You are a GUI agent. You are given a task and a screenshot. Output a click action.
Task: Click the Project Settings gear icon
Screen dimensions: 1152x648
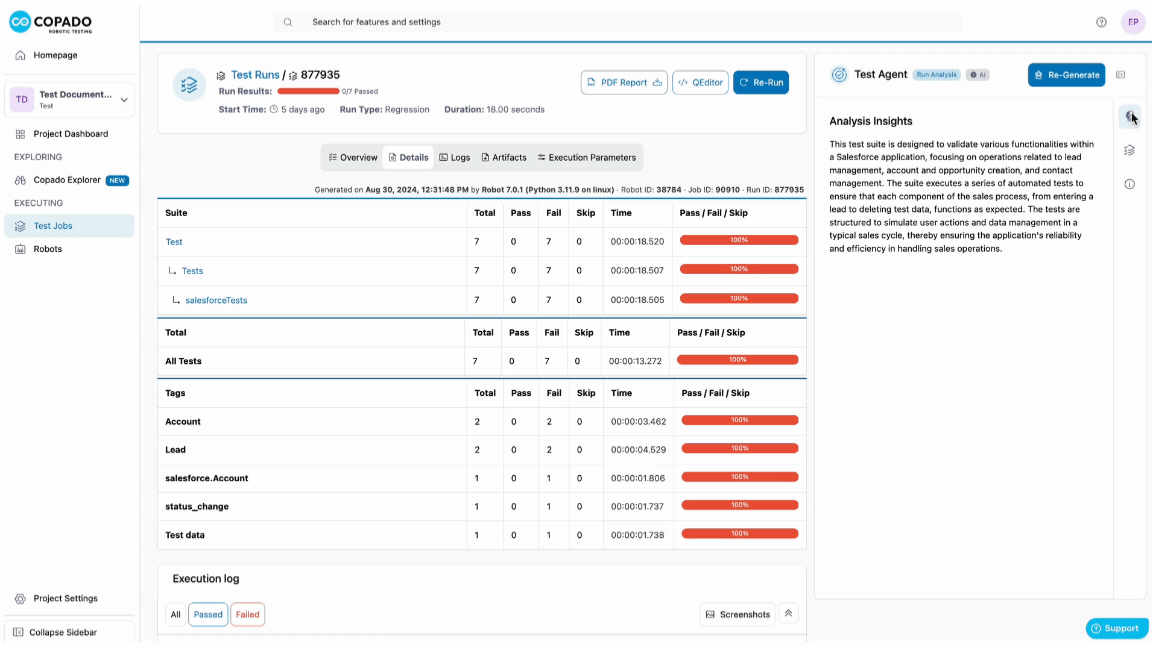tap(21, 599)
